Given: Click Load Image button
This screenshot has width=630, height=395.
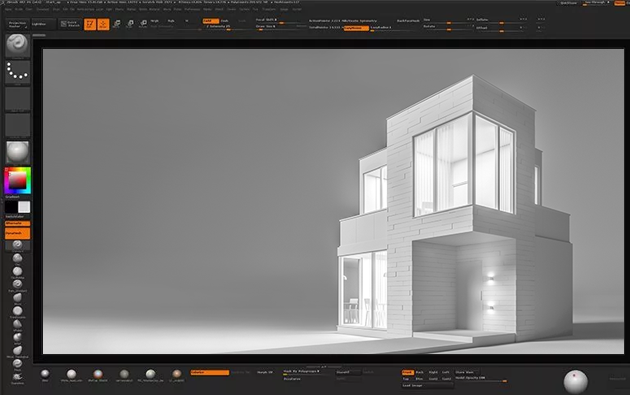Looking at the screenshot, I should tap(427, 385).
